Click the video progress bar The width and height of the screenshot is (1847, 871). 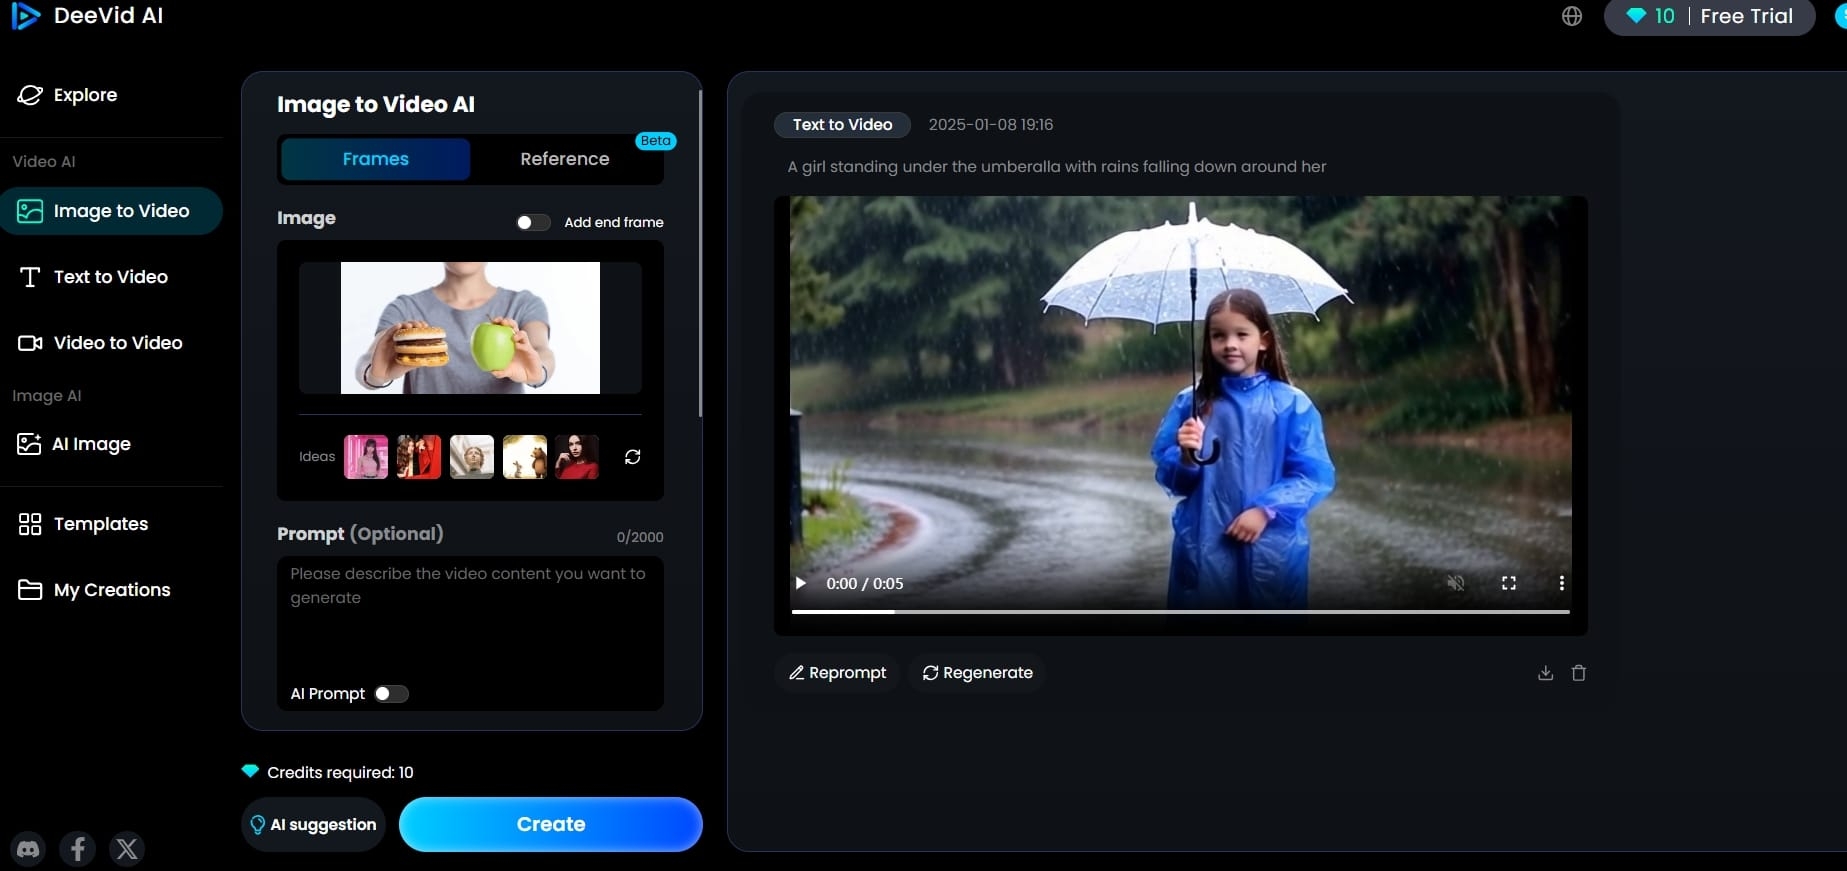click(x=1180, y=611)
